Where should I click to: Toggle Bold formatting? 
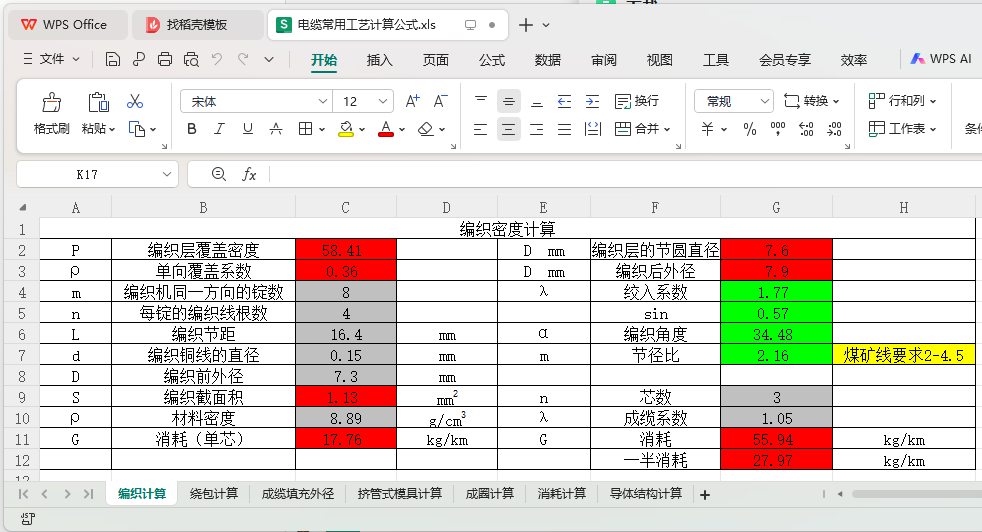point(192,129)
